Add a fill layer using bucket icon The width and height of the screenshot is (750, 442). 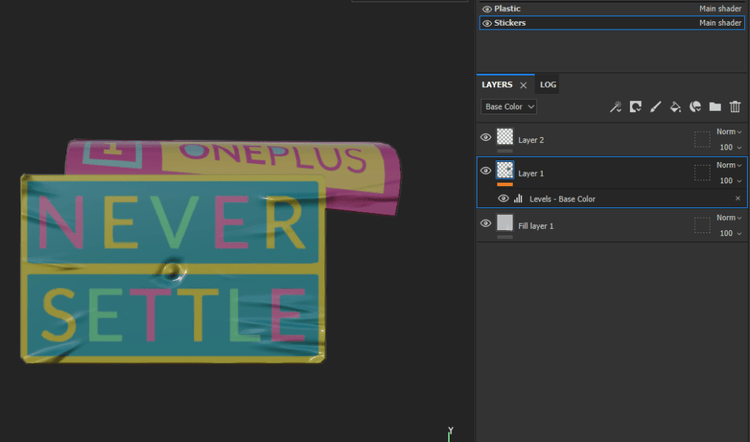tap(675, 107)
